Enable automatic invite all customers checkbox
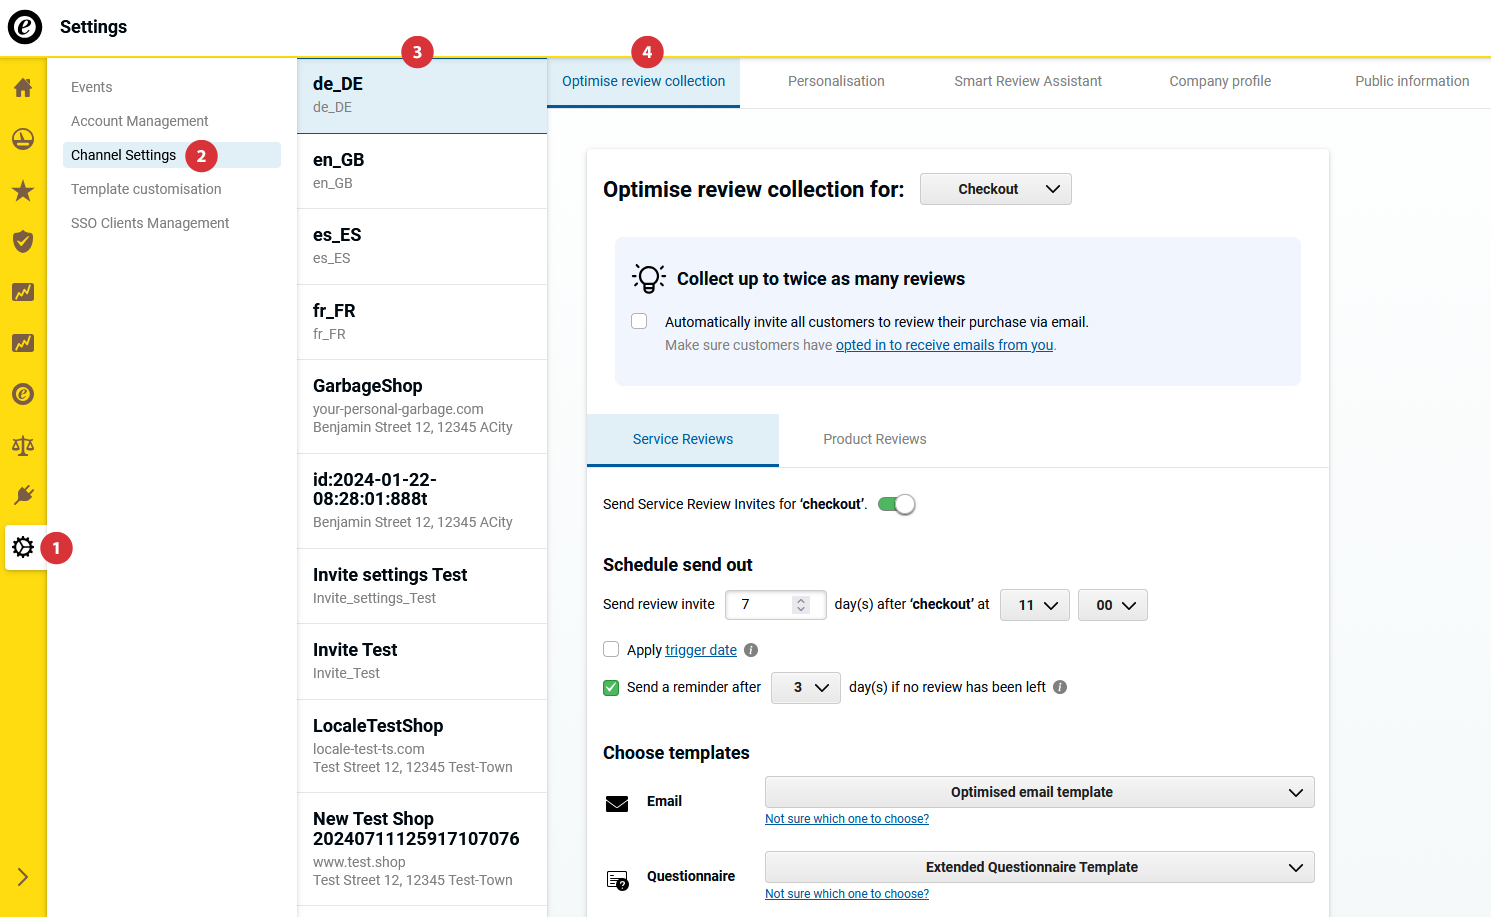The image size is (1491, 917). coord(639,321)
